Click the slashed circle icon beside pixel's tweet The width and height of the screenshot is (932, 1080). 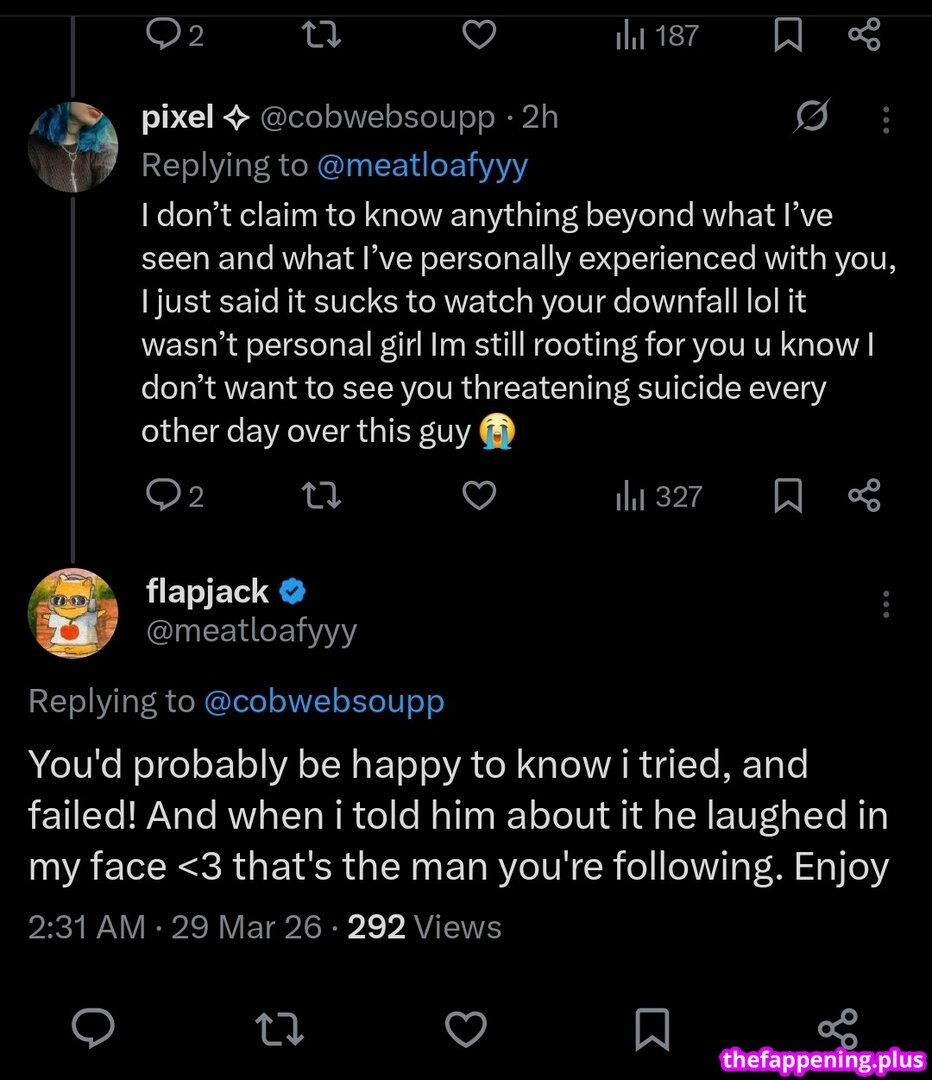click(811, 120)
